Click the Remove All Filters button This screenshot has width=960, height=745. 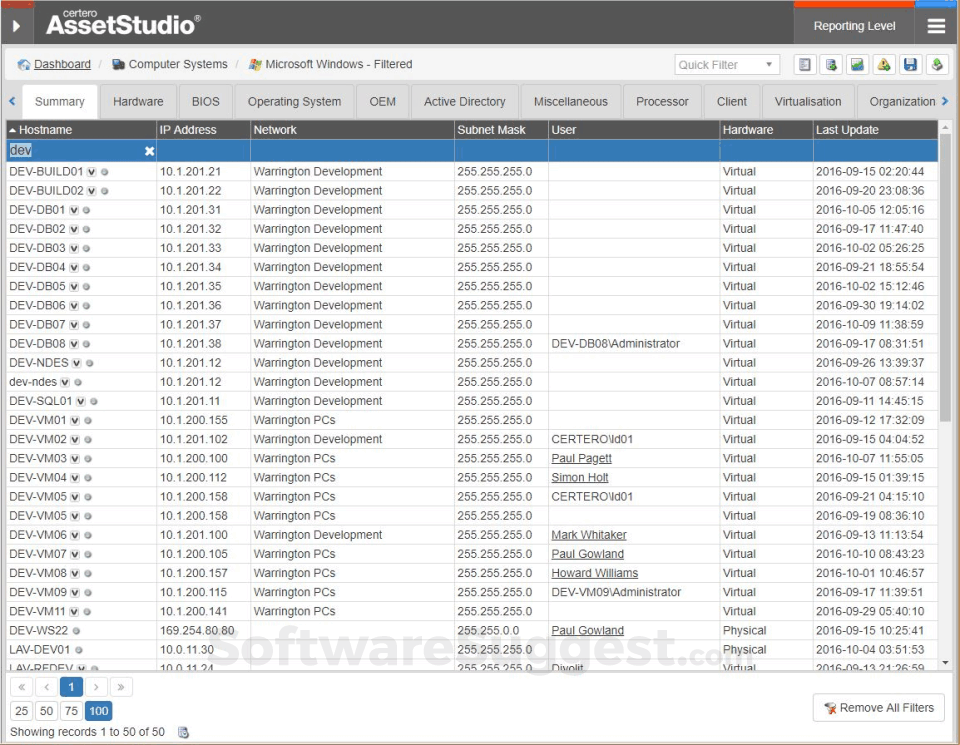(x=878, y=708)
